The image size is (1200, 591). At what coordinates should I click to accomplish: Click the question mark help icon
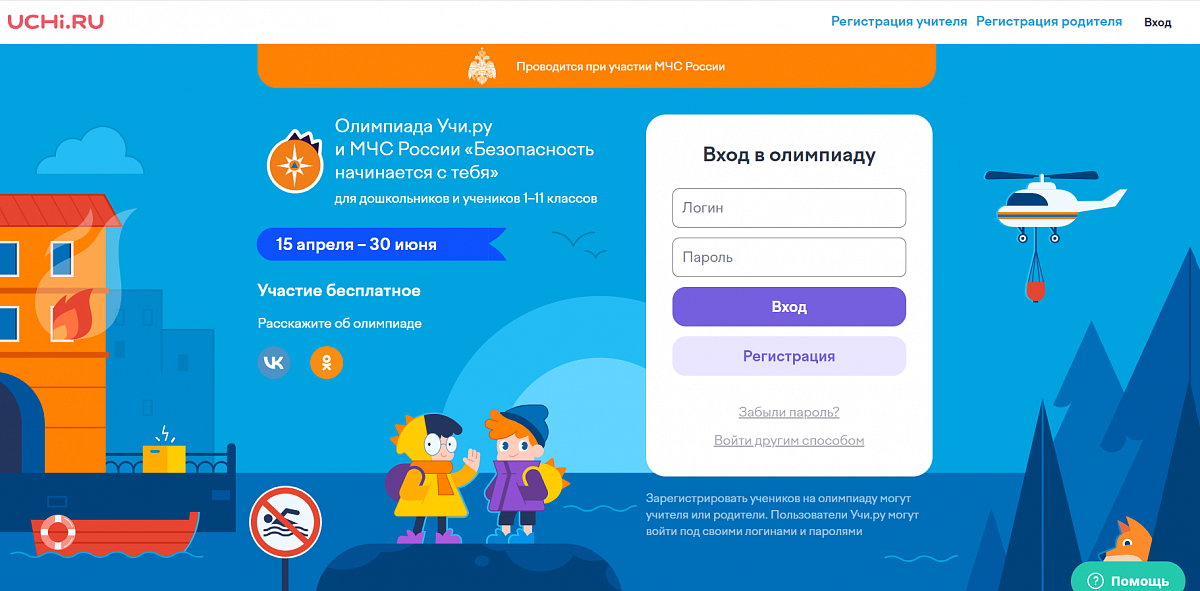(x=1093, y=581)
